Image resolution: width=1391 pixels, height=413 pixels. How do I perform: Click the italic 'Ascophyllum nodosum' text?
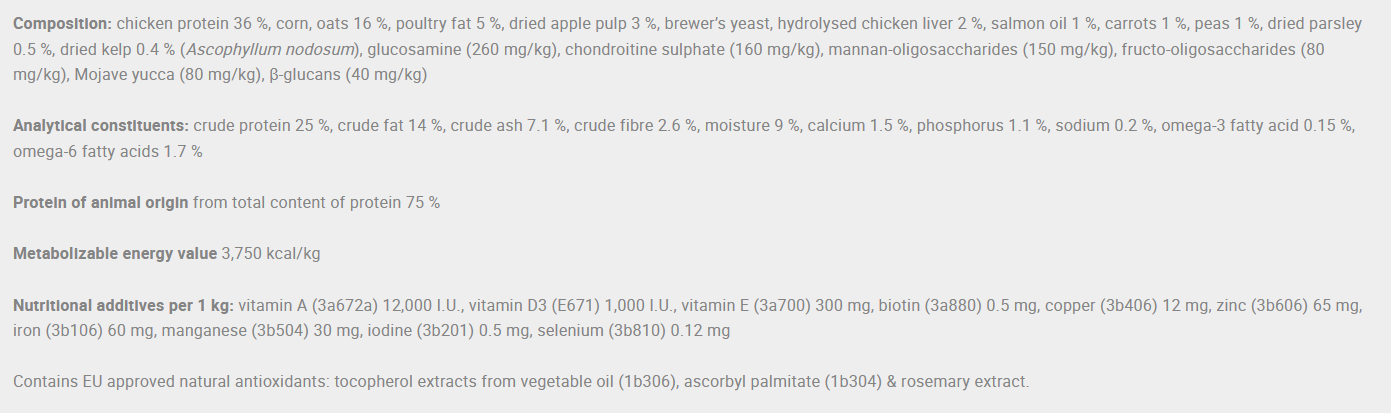click(270, 49)
